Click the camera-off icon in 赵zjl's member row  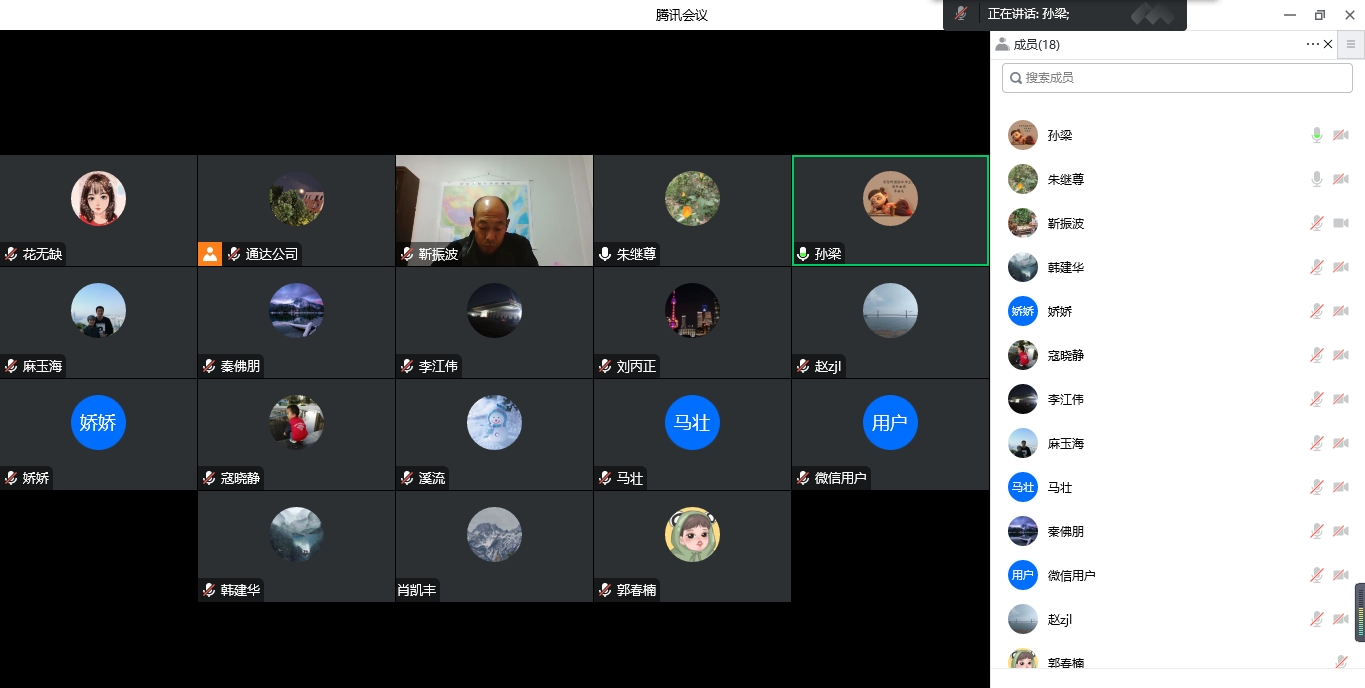pos(1341,619)
